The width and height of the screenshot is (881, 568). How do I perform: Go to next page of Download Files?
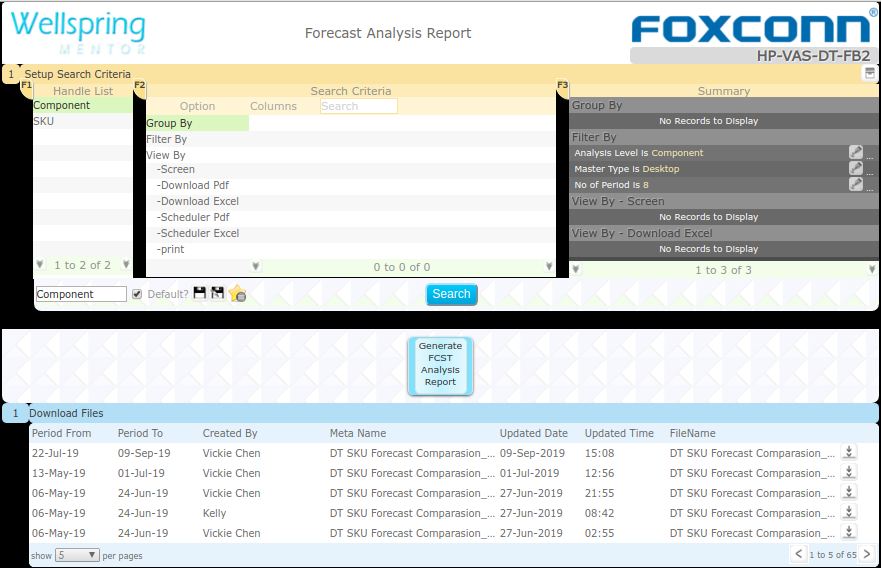[x=867, y=554]
